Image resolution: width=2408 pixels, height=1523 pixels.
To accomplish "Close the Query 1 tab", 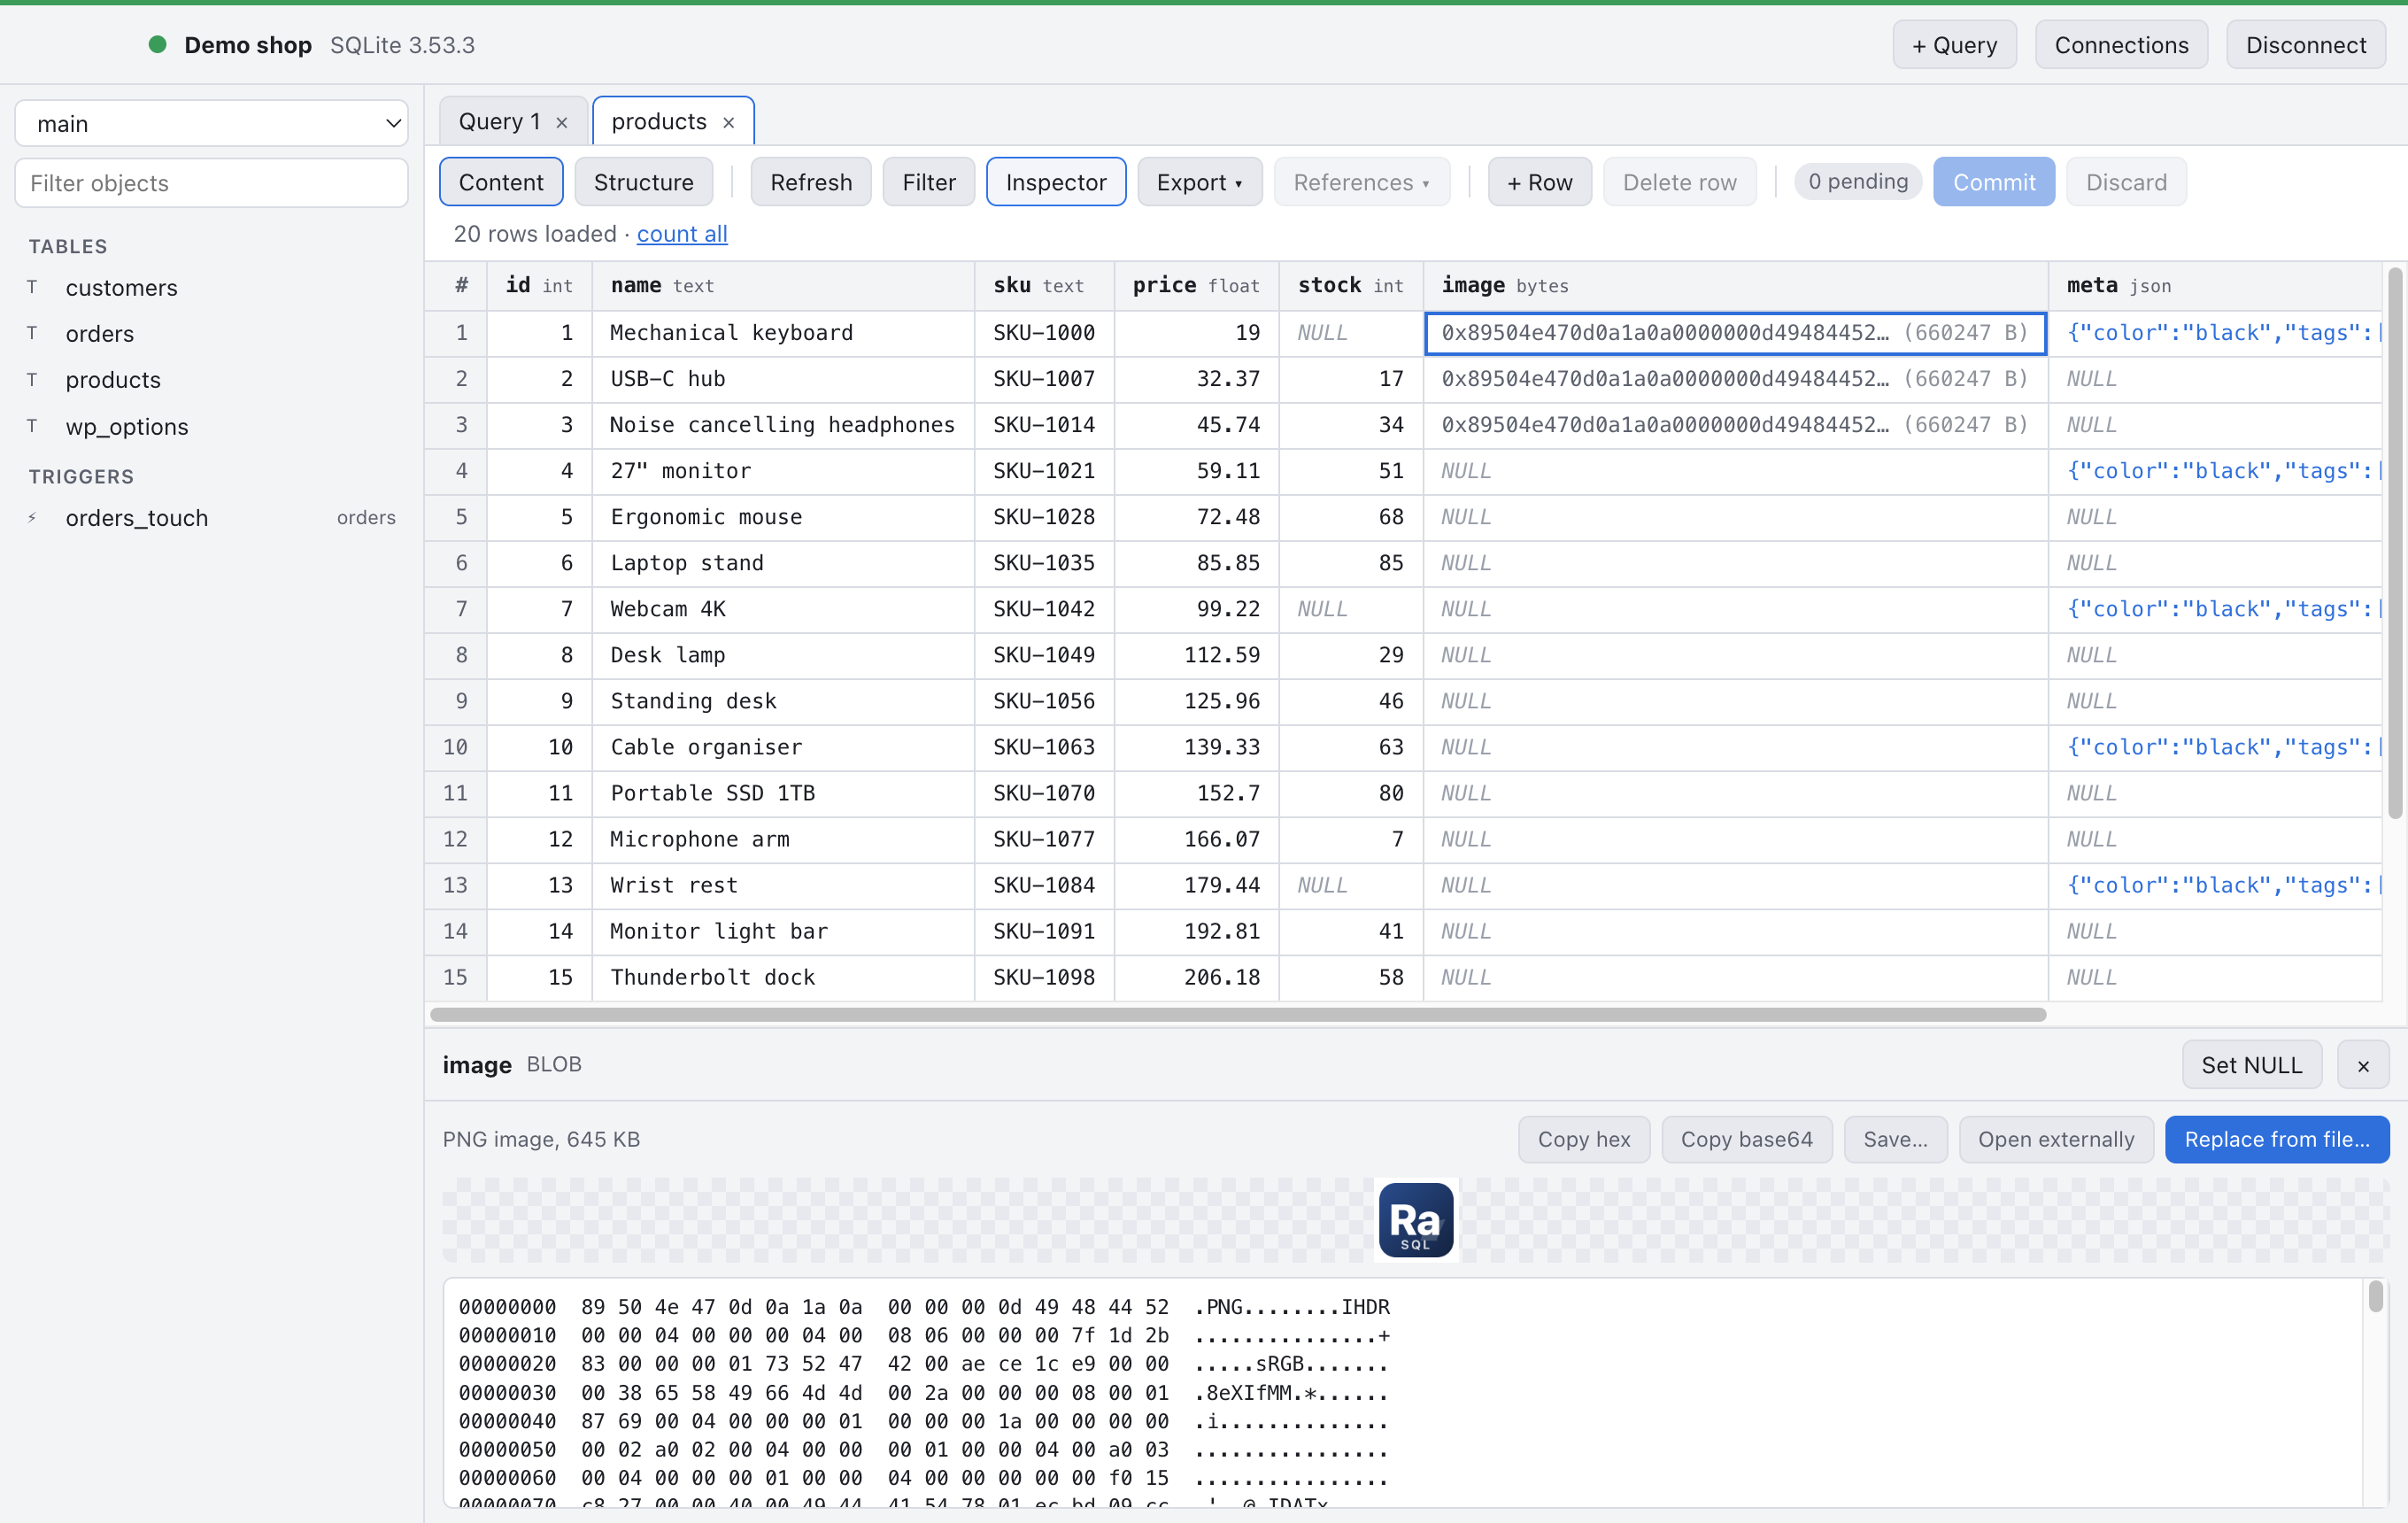I will point(562,122).
